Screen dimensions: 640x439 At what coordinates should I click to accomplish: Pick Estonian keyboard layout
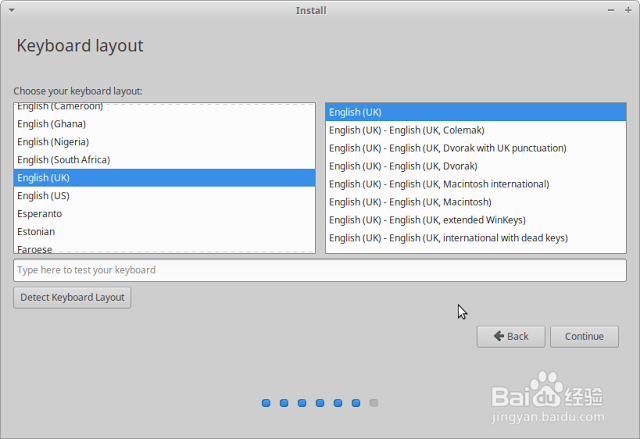pos(164,232)
